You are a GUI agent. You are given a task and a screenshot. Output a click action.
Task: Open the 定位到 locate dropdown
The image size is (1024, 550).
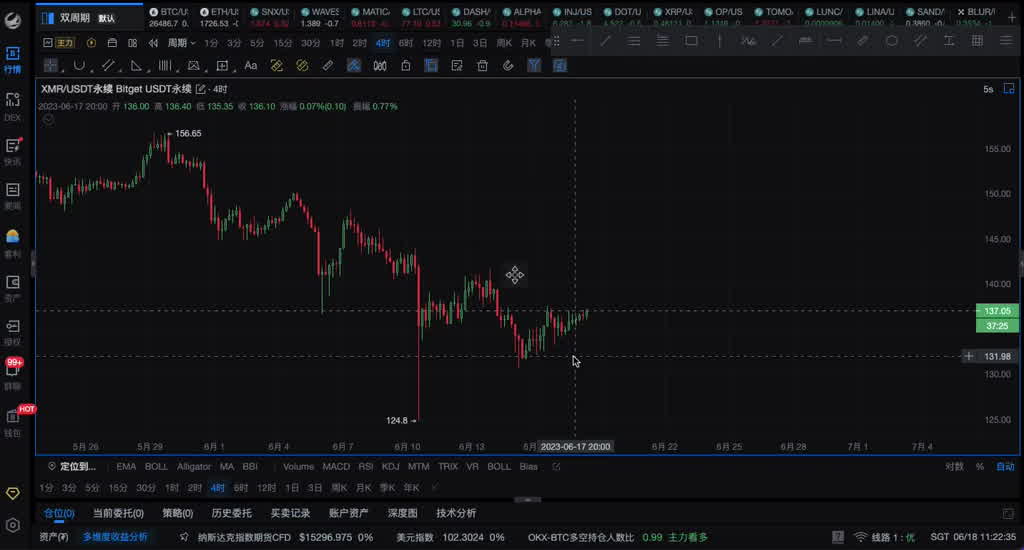[x=77, y=466]
